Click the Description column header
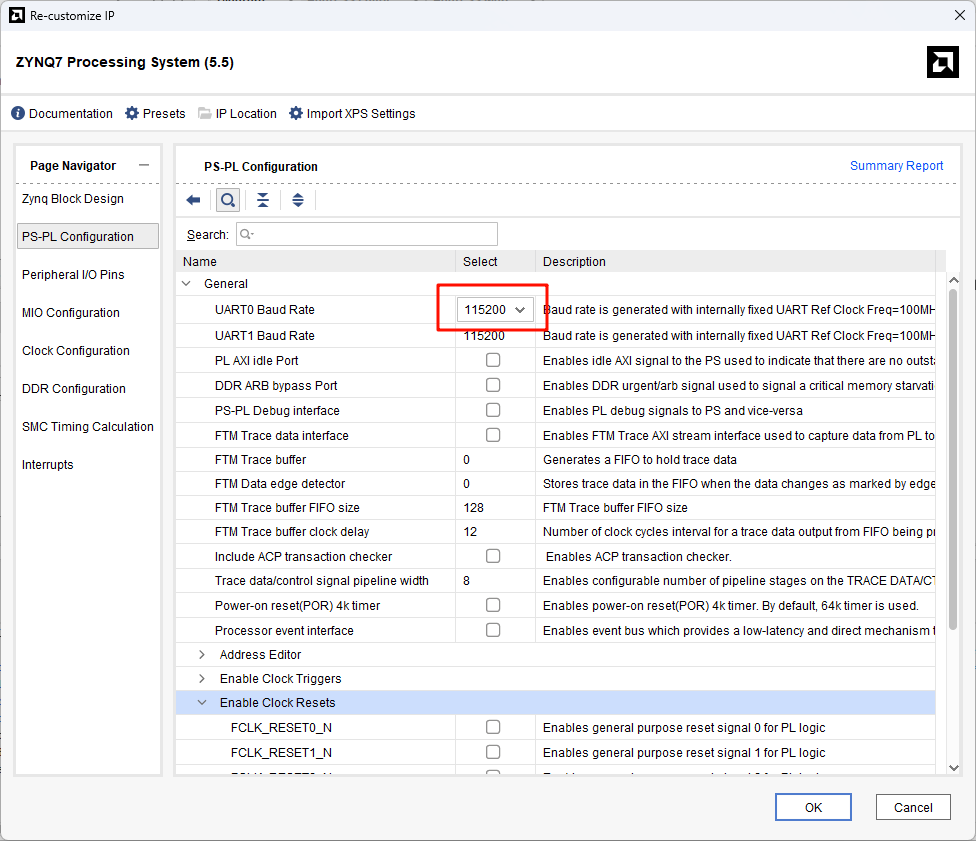This screenshot has width=976, height=841. tap(736, 261)
